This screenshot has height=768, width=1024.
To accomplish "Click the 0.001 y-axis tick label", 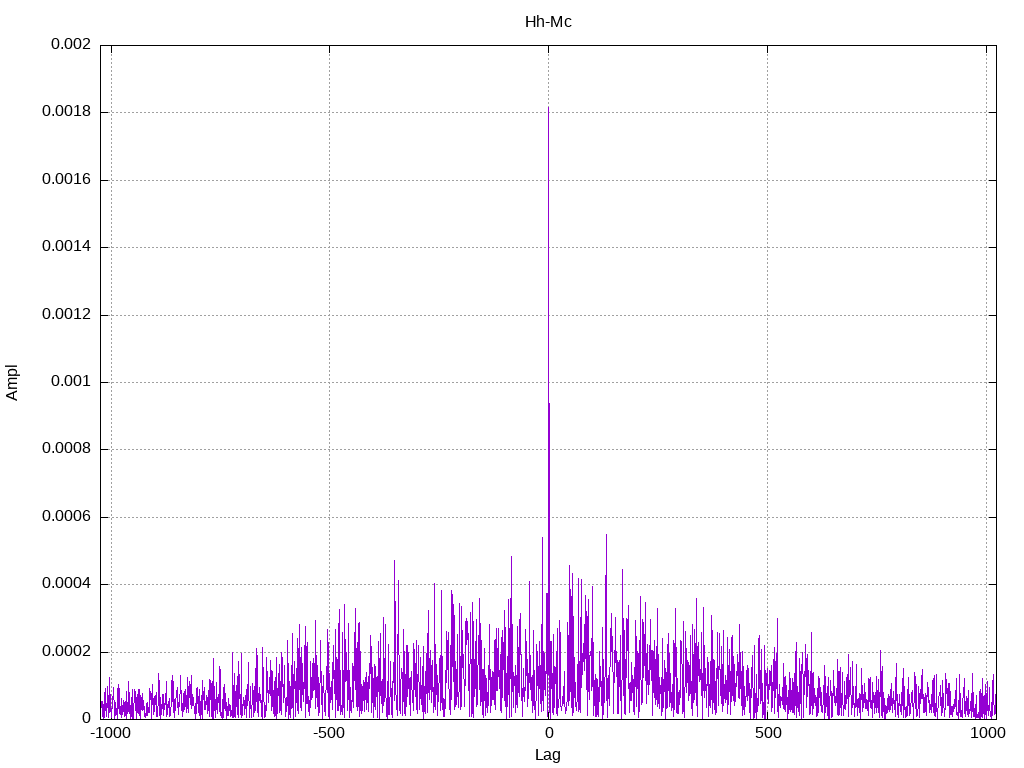I will click(70, 382).
